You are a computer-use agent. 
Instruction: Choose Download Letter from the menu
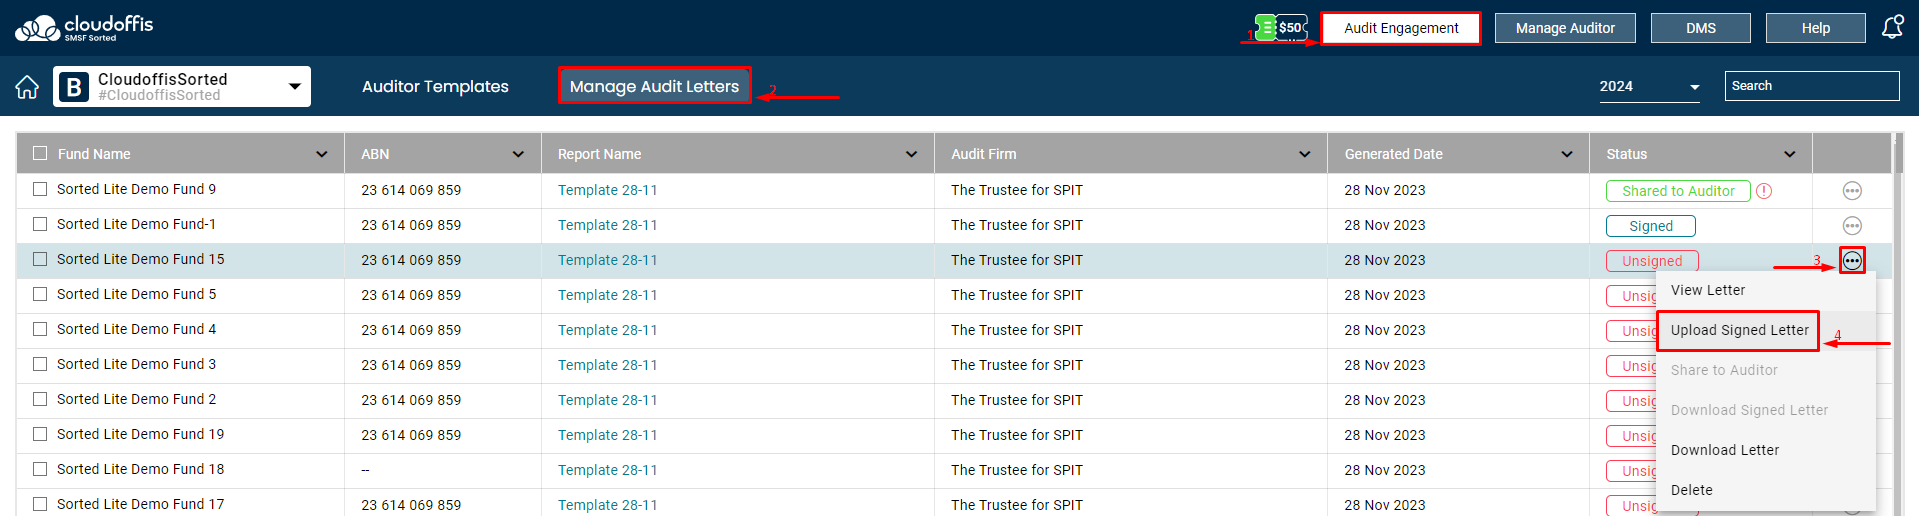1766,450
